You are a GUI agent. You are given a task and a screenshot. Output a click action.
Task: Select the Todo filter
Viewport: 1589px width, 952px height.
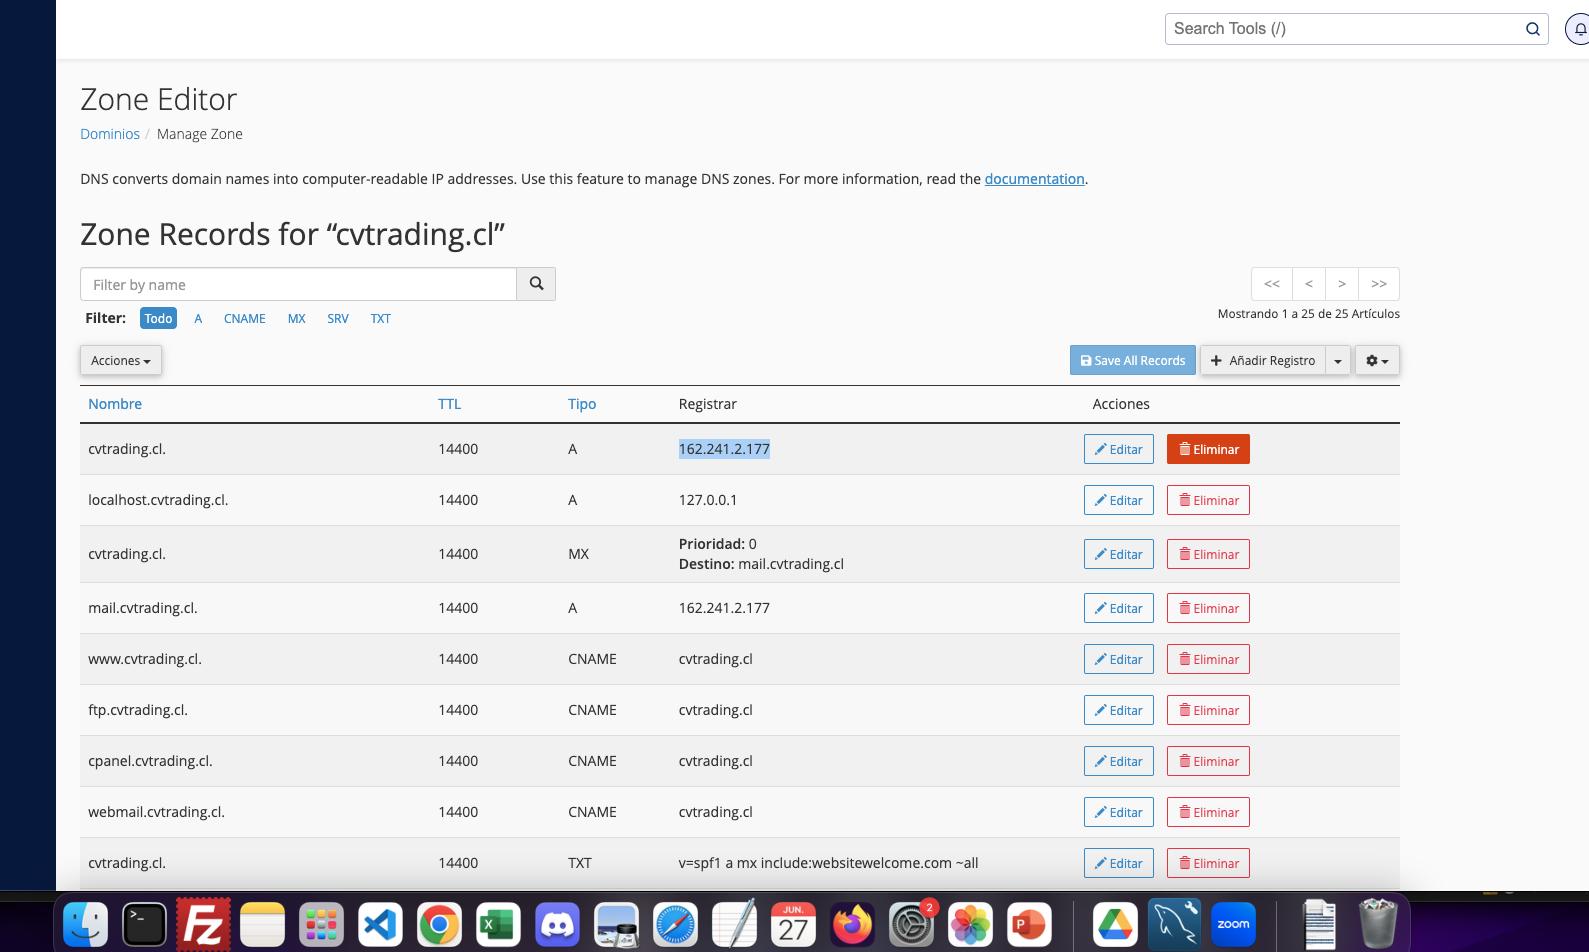coord(158,318)
